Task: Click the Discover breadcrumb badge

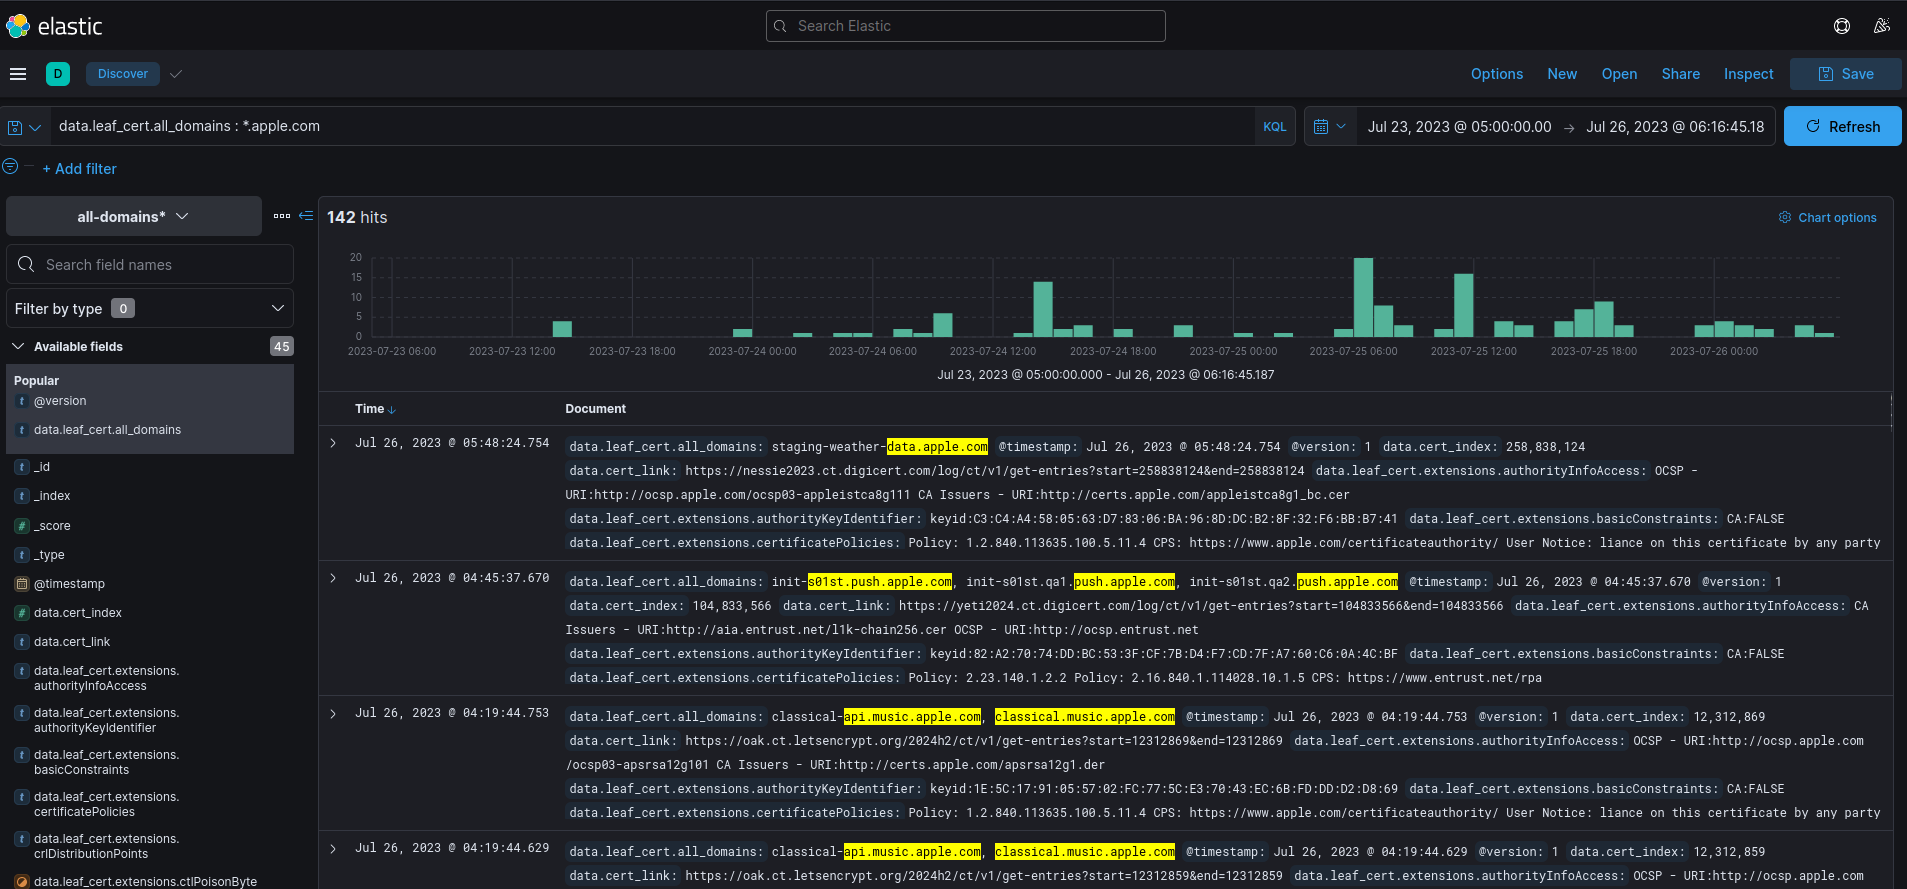Action: point(123,74)
